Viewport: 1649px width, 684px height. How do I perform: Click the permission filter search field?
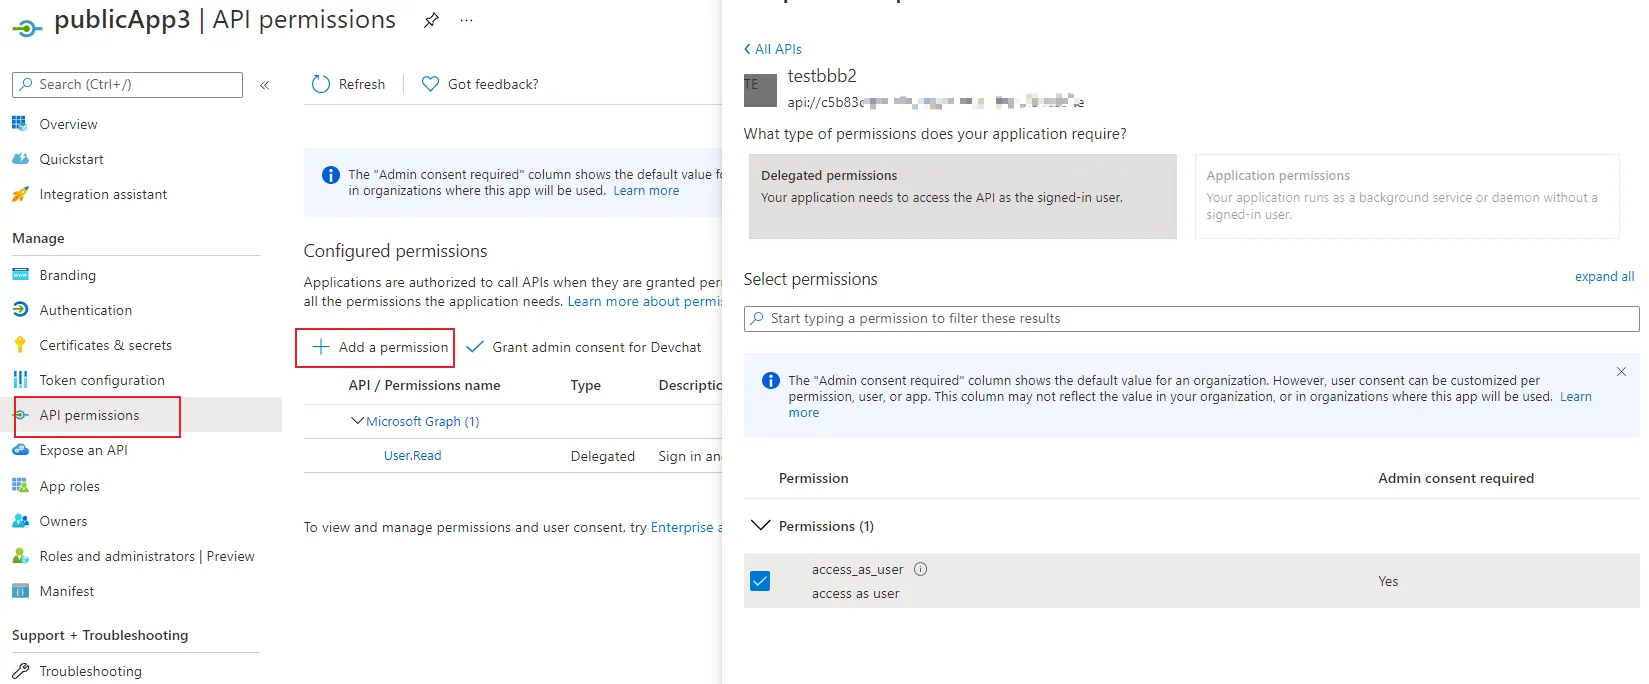[1190, 318]
